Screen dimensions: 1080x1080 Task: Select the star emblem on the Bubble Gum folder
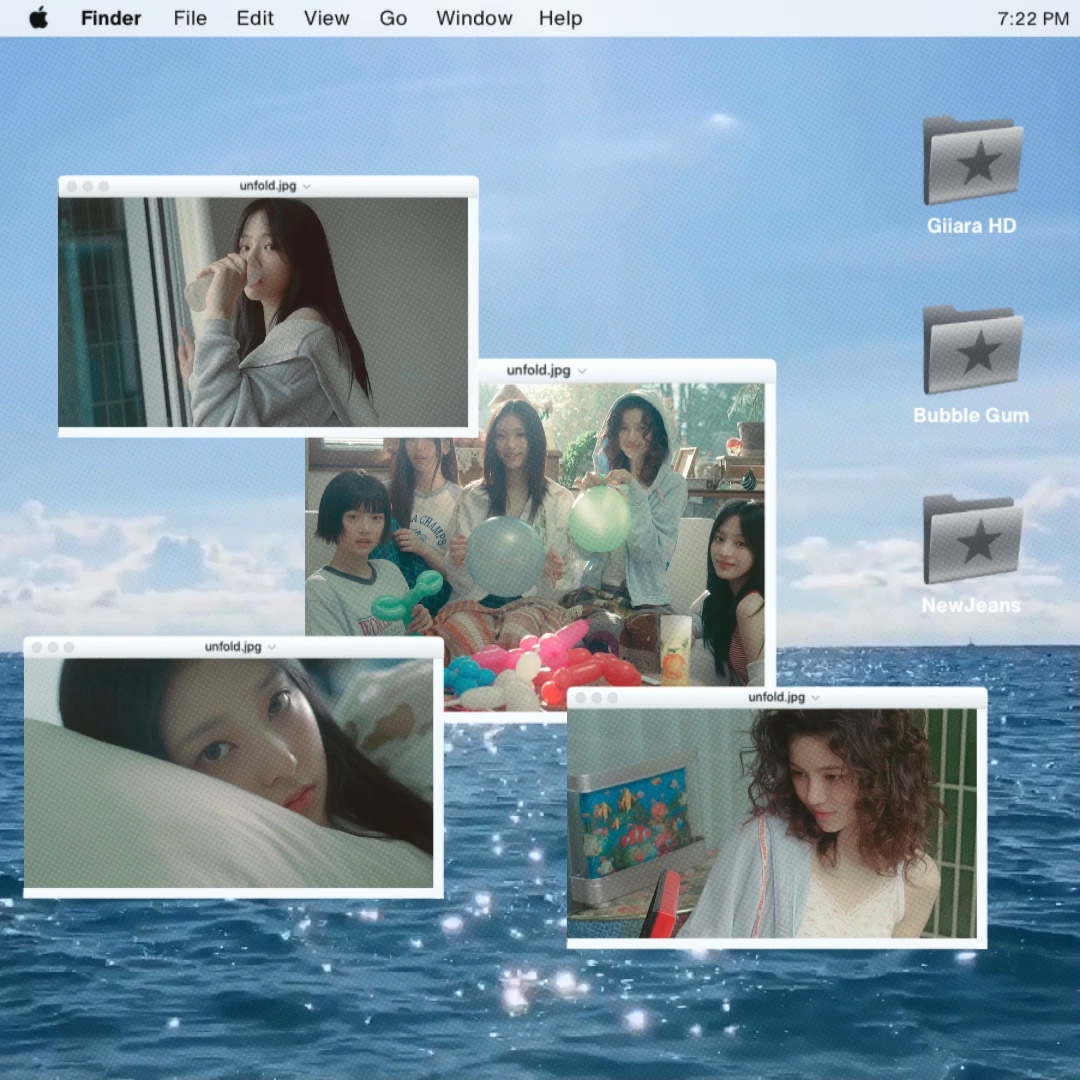[978, 352]
